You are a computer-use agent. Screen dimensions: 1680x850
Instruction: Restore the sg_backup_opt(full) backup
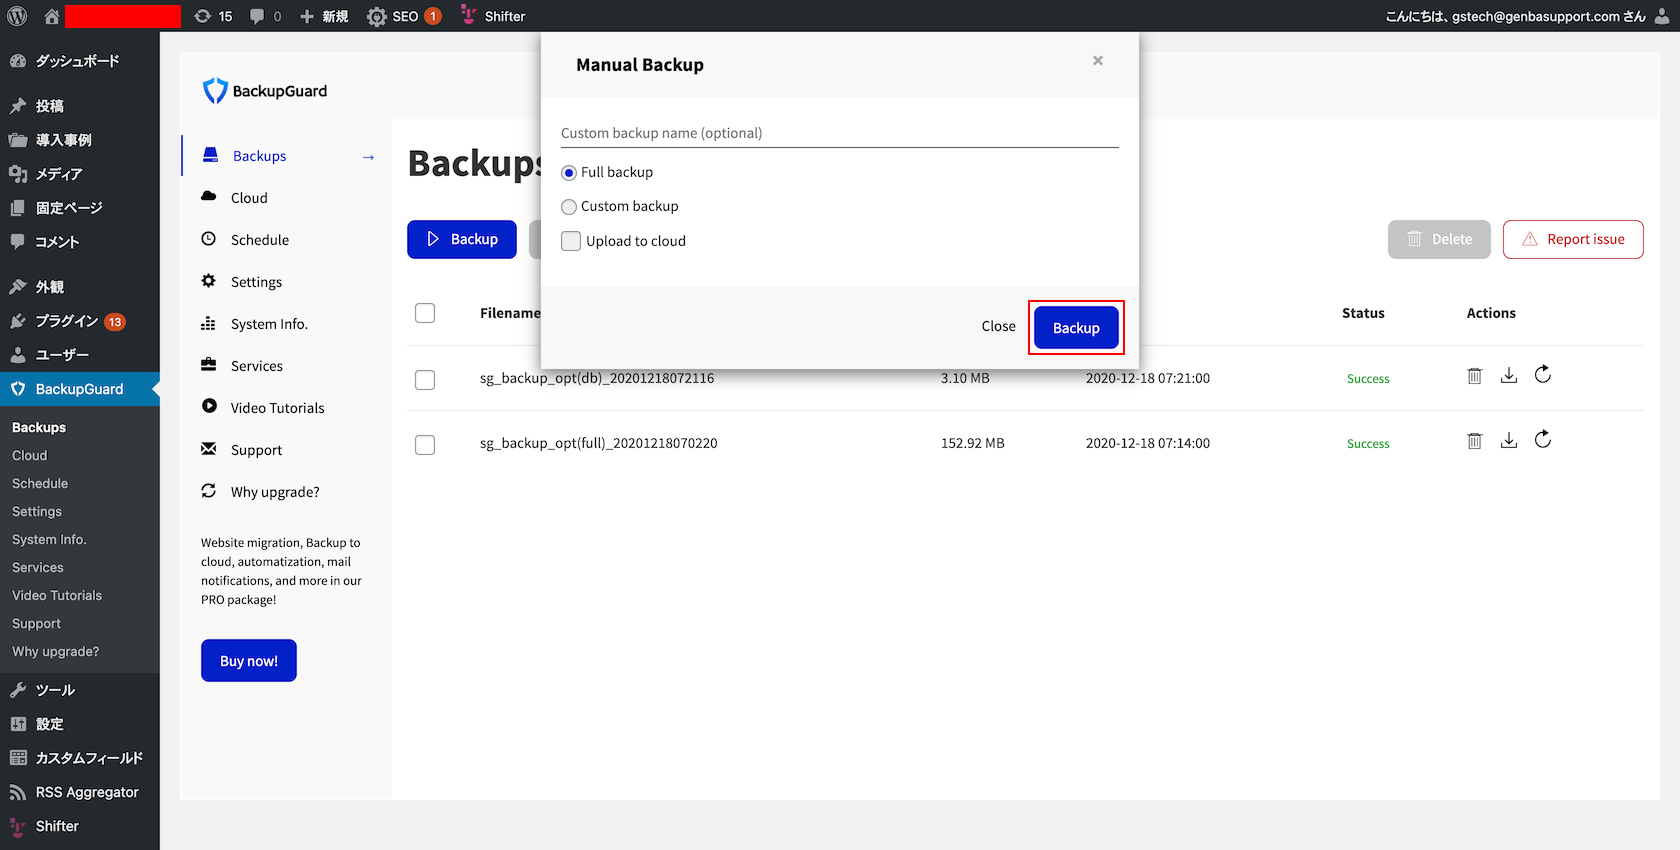click(x=1543, y=439)
